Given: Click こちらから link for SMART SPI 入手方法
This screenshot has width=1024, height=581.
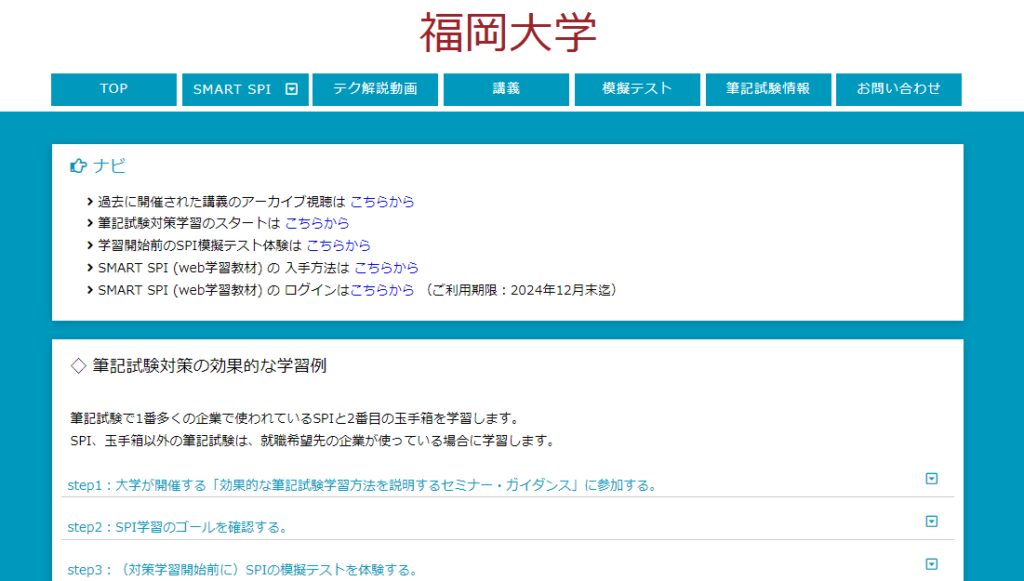Looking at the screenshot, I should [x=386, y=268].
